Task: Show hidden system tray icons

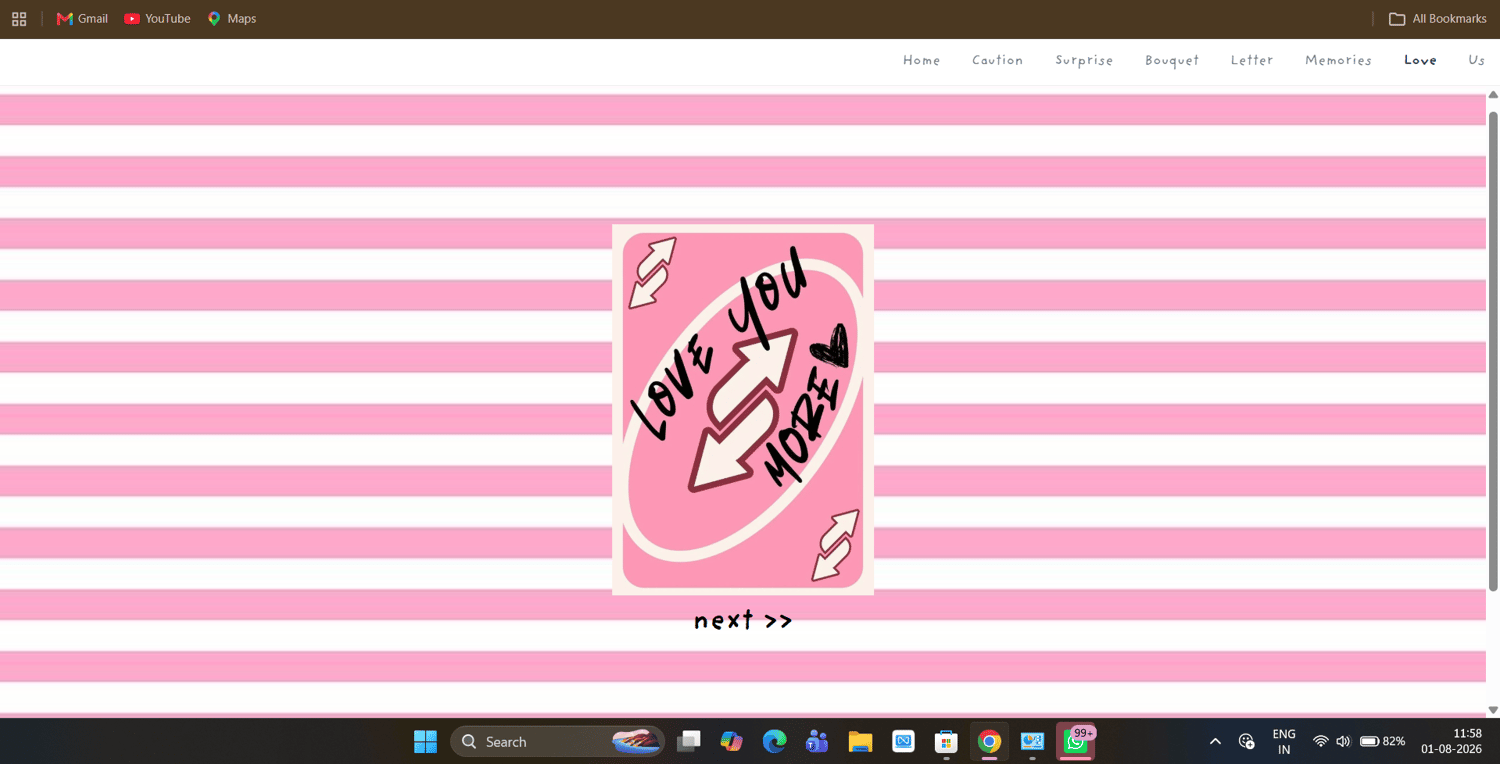Action: tap(1215, 742)
